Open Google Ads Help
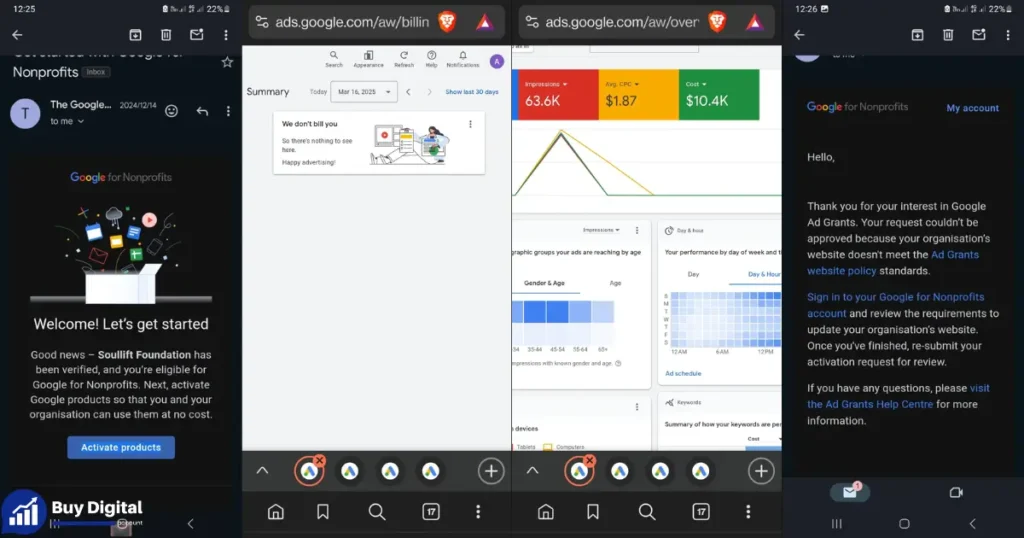Image resolution: width=1024 pixels, height=538 pixels. point(431,59)
